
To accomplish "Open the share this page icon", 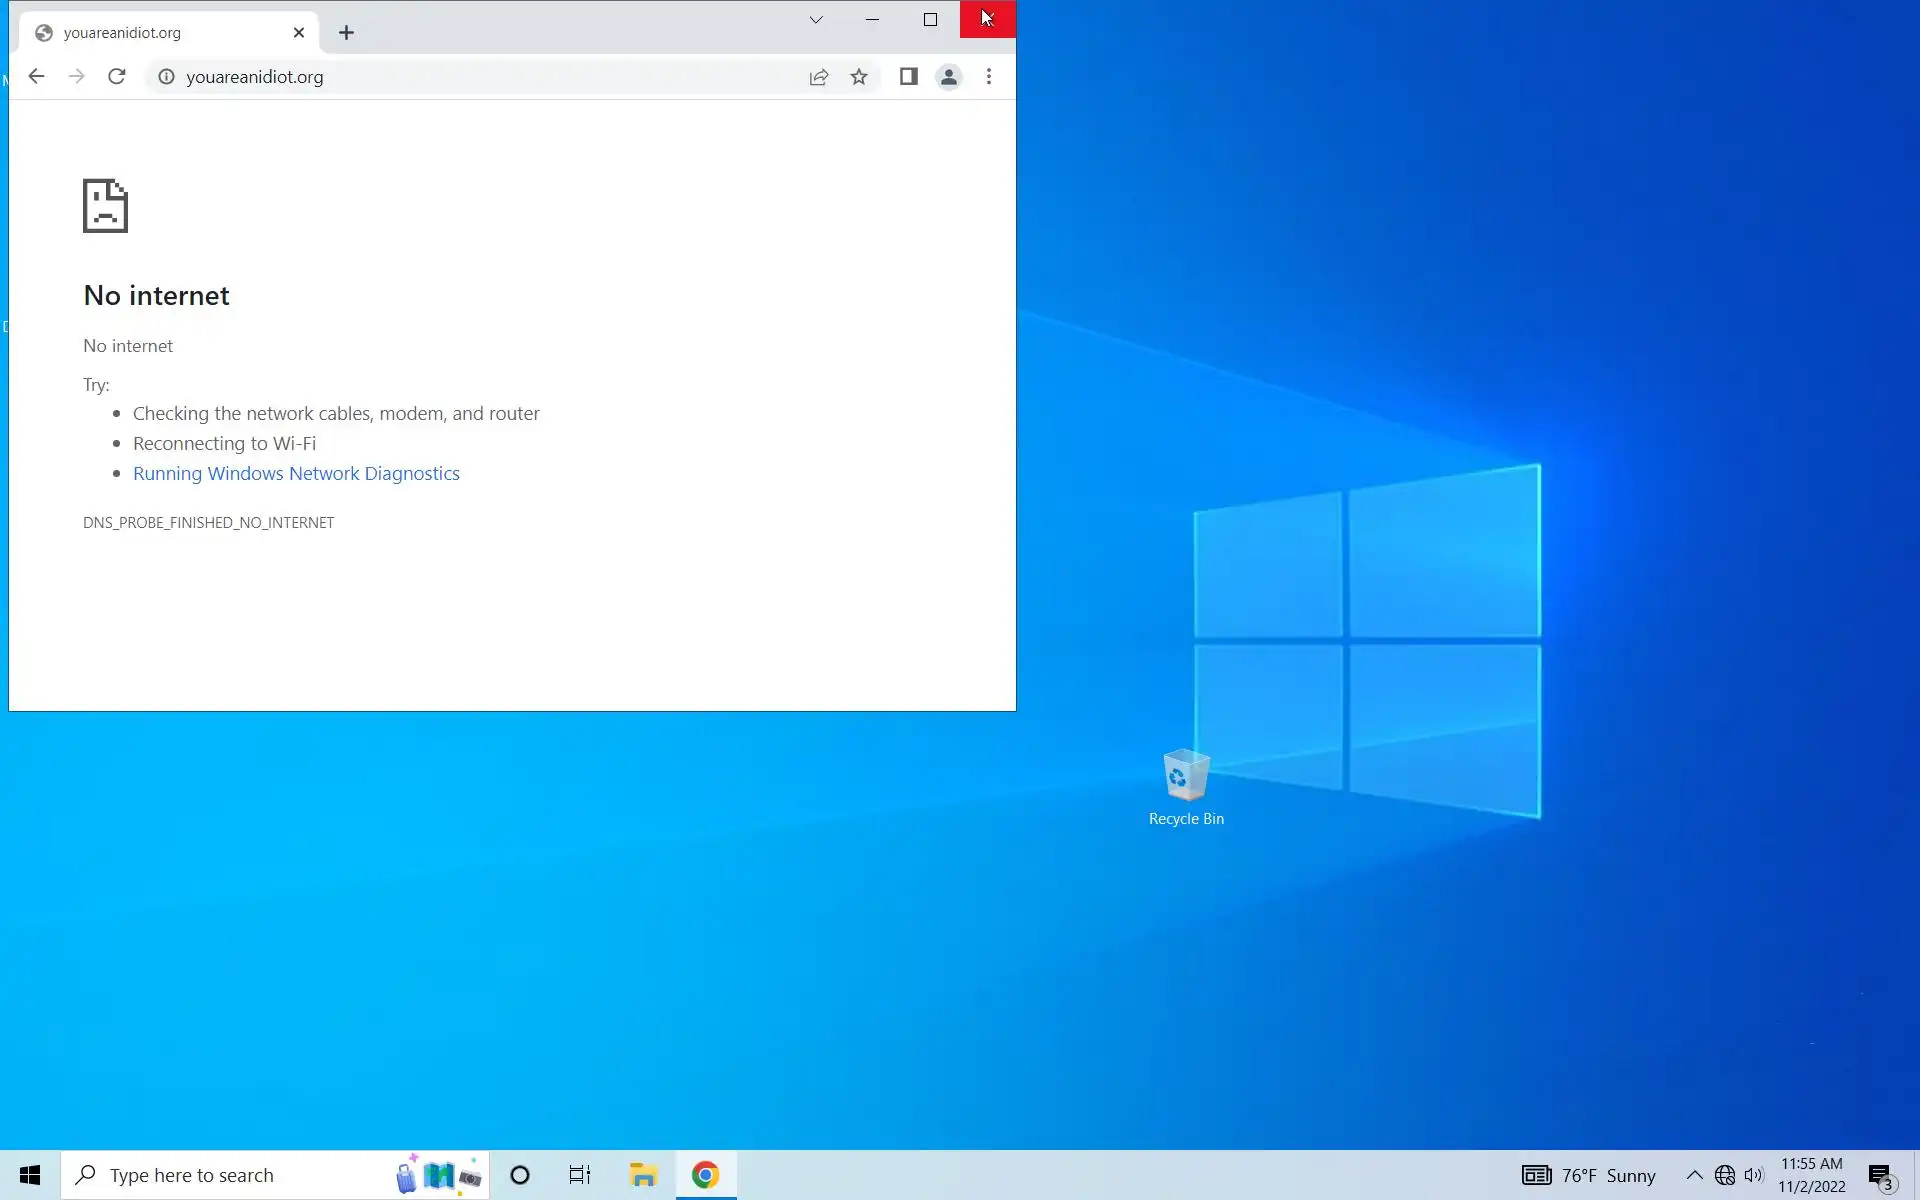I will coord(819,77).
